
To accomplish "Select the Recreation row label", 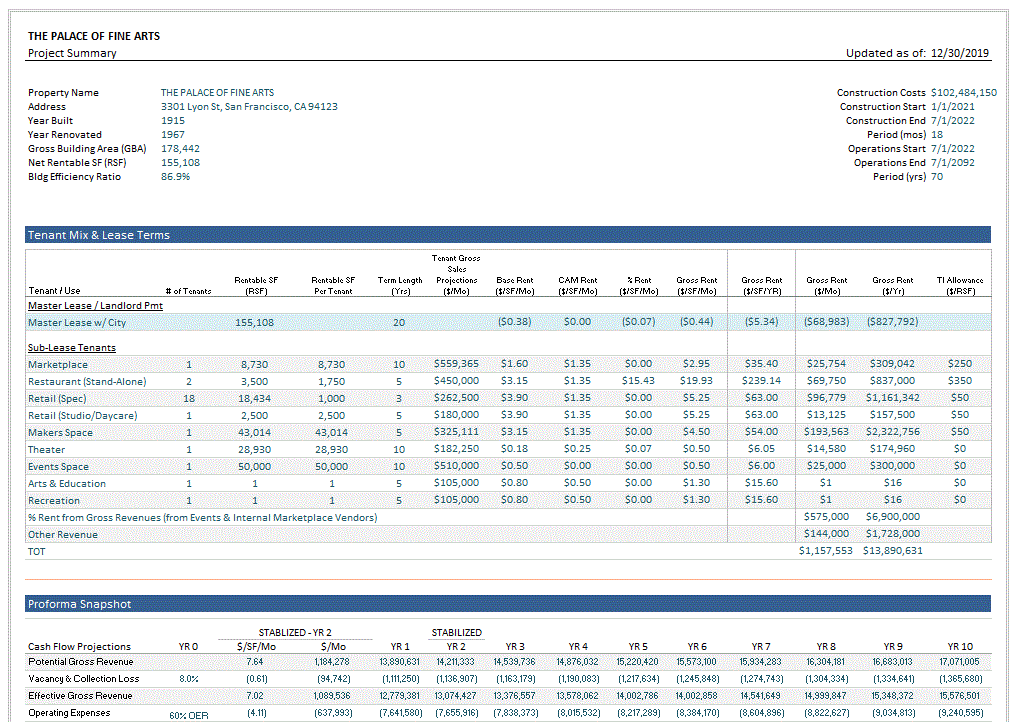I will (x=53, y=500).
